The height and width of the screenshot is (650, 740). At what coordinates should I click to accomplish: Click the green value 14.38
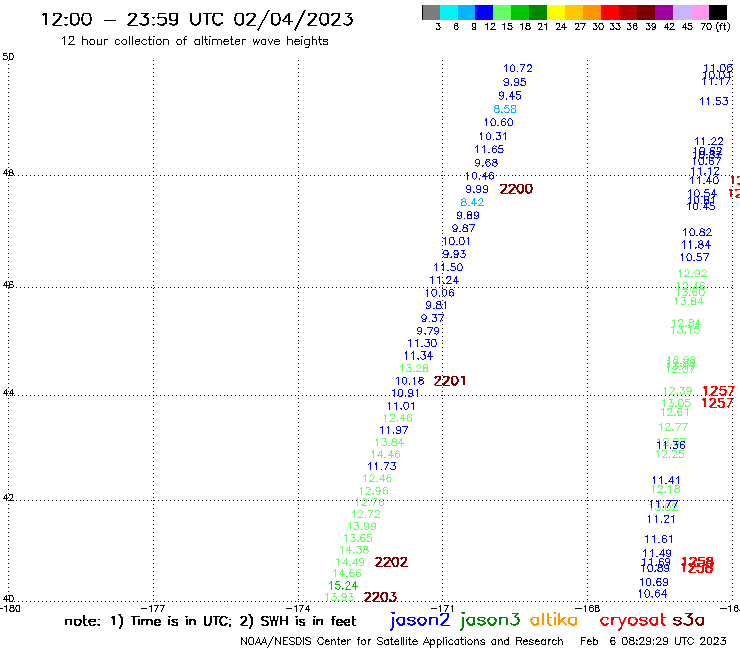[x=354, y=550]
